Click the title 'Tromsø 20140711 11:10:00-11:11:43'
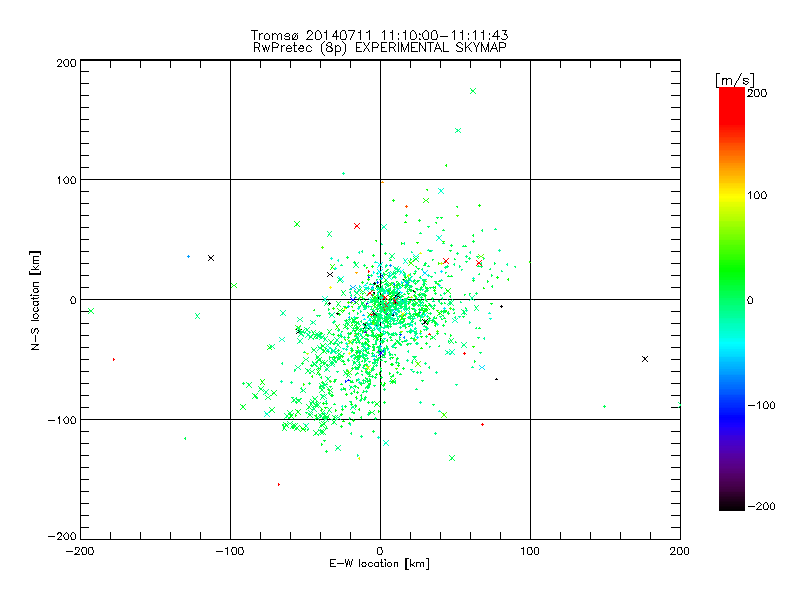 380,35
